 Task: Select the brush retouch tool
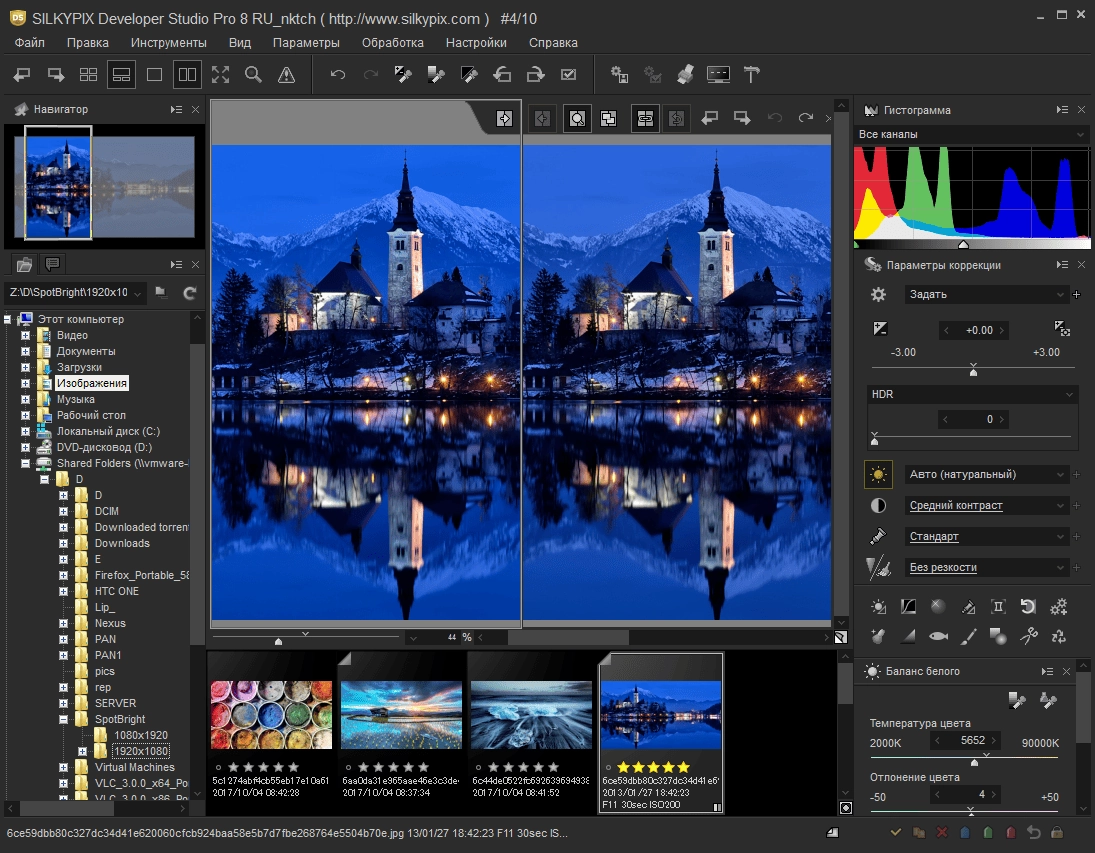click(968, 636)
